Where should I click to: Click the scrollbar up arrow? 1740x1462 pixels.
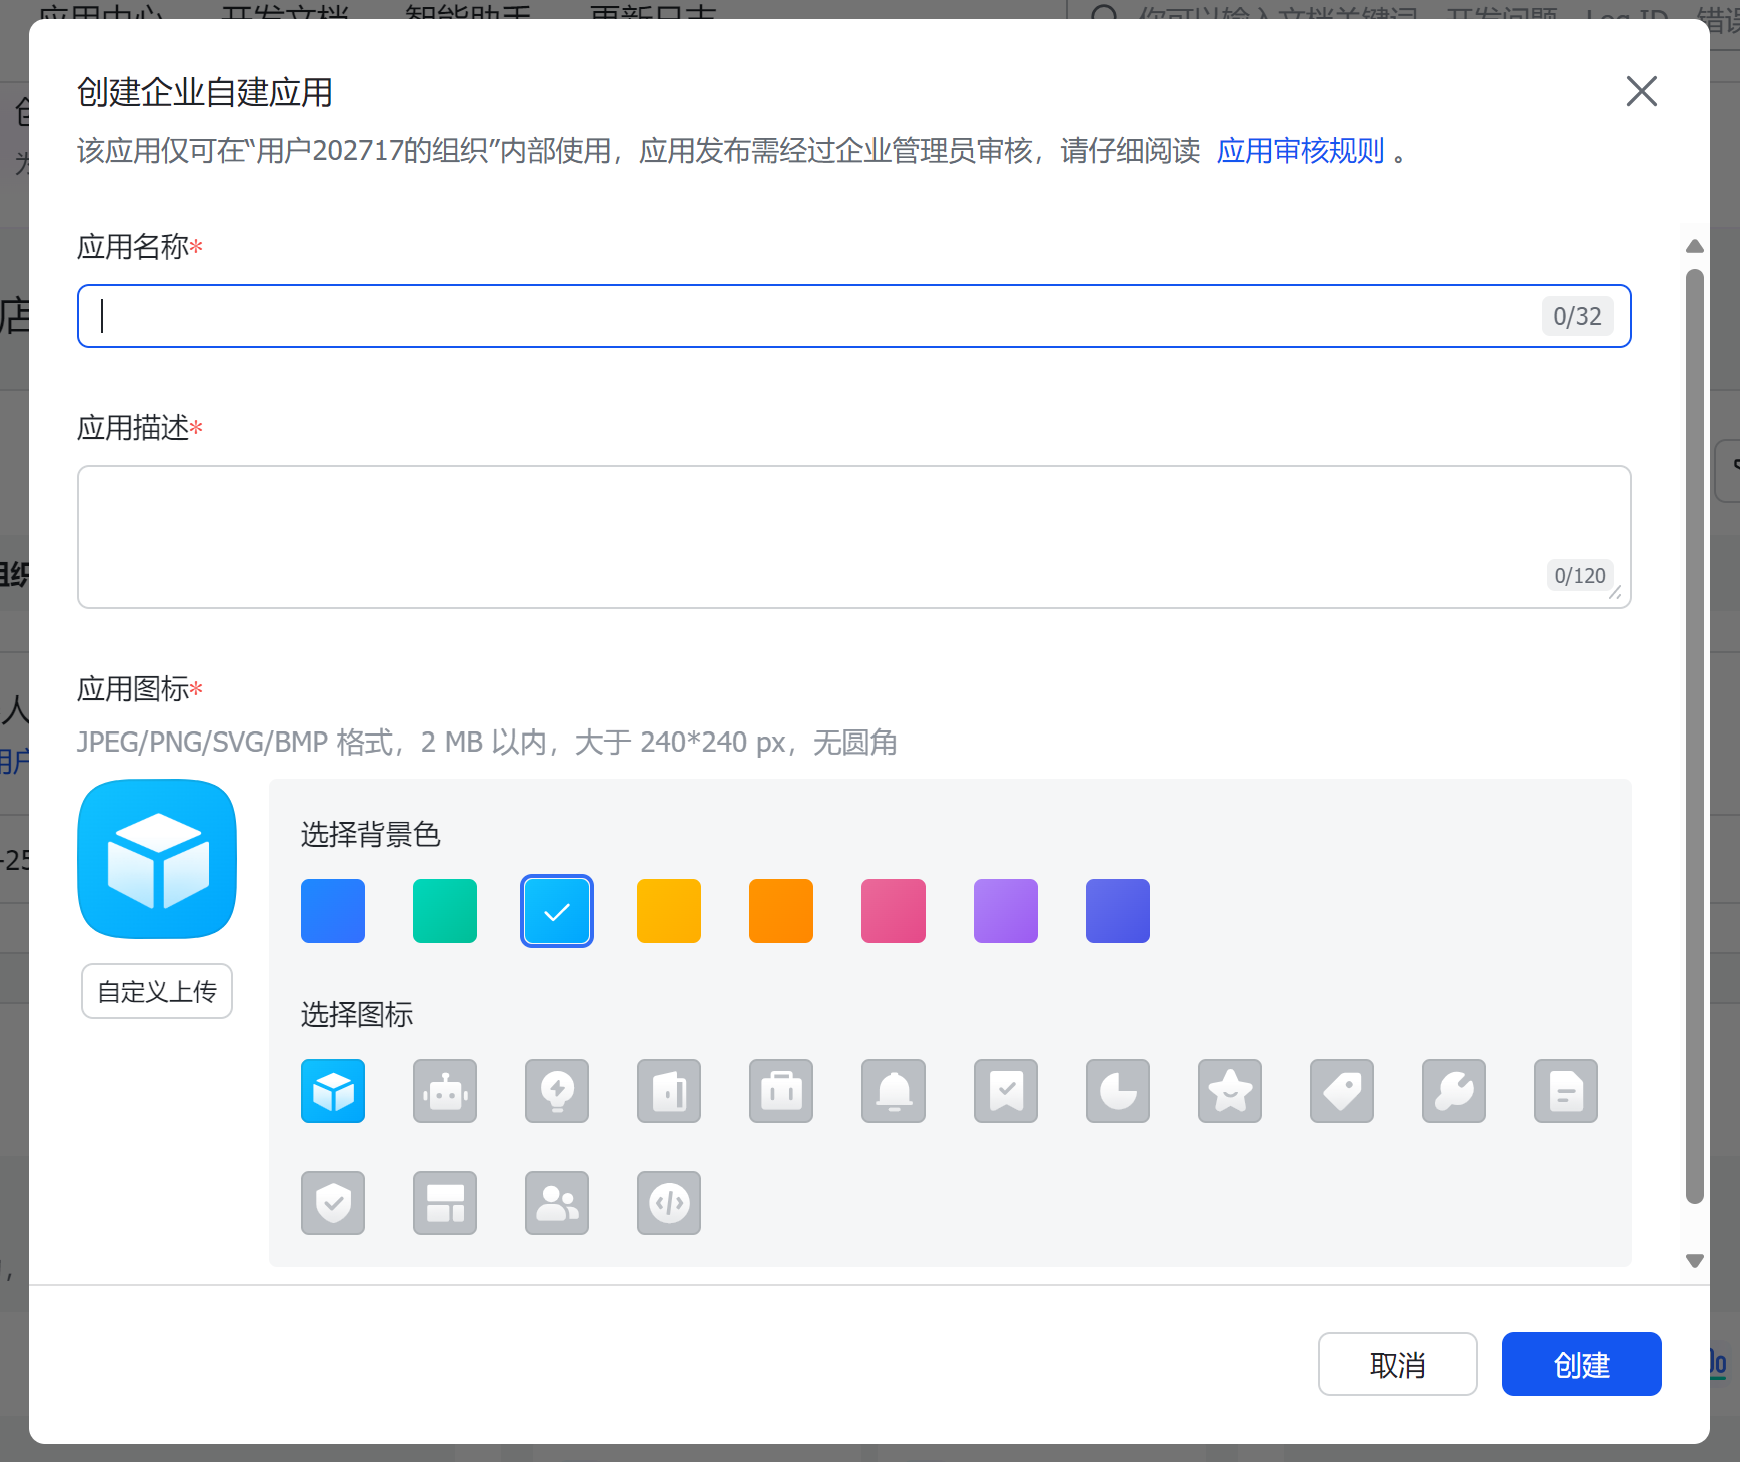[1694, 246]
